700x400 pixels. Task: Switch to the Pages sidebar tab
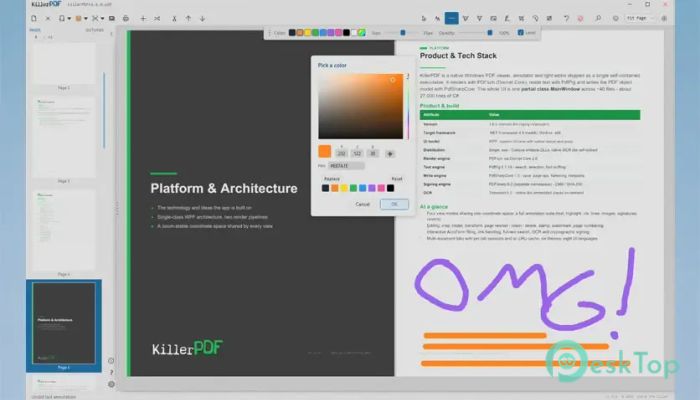pos(35,30)
